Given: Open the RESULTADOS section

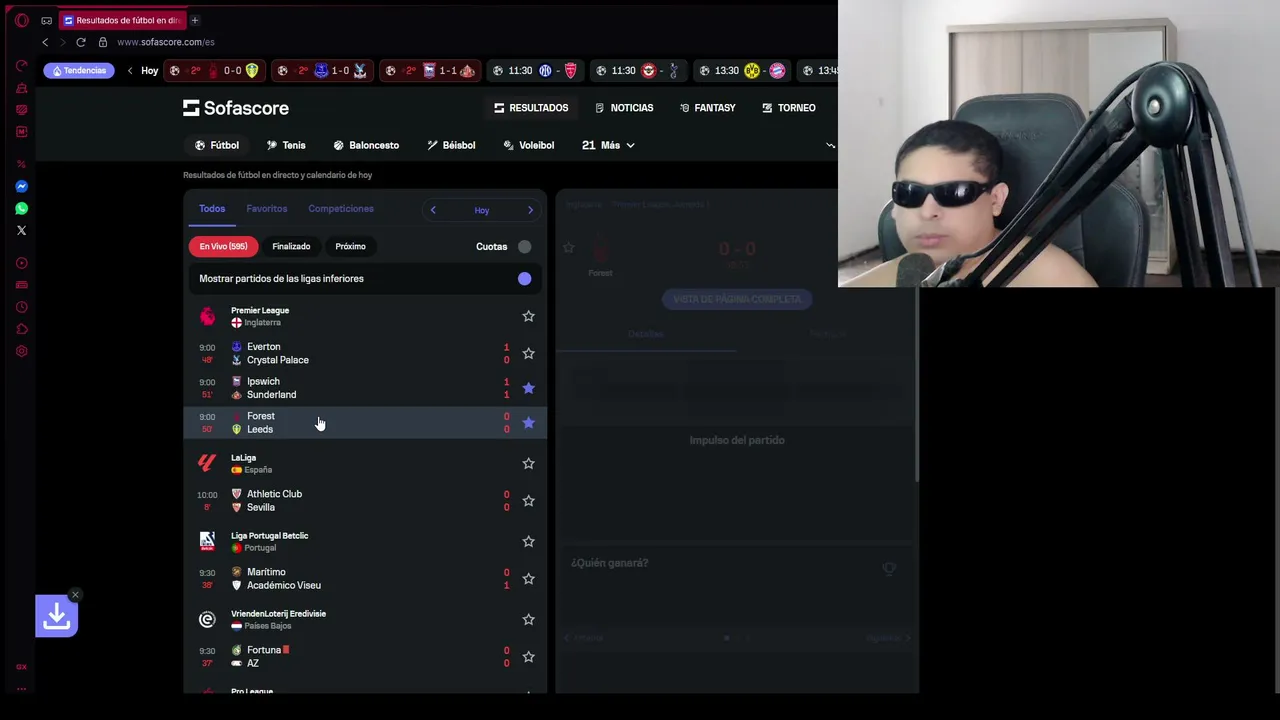Looking at the screenshot, I should click(531, 108).
